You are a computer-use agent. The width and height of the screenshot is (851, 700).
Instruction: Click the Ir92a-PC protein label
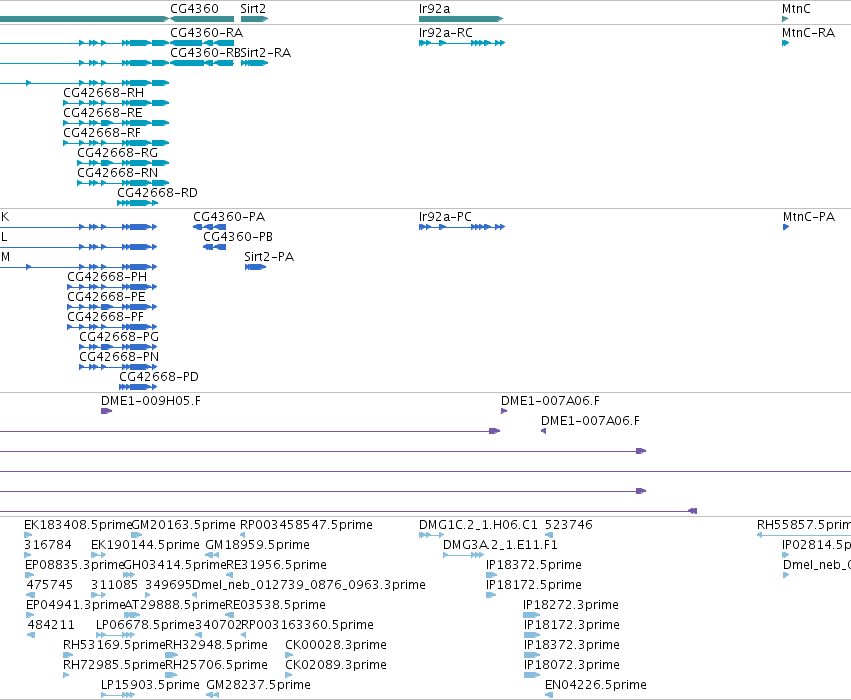(445, 217)
